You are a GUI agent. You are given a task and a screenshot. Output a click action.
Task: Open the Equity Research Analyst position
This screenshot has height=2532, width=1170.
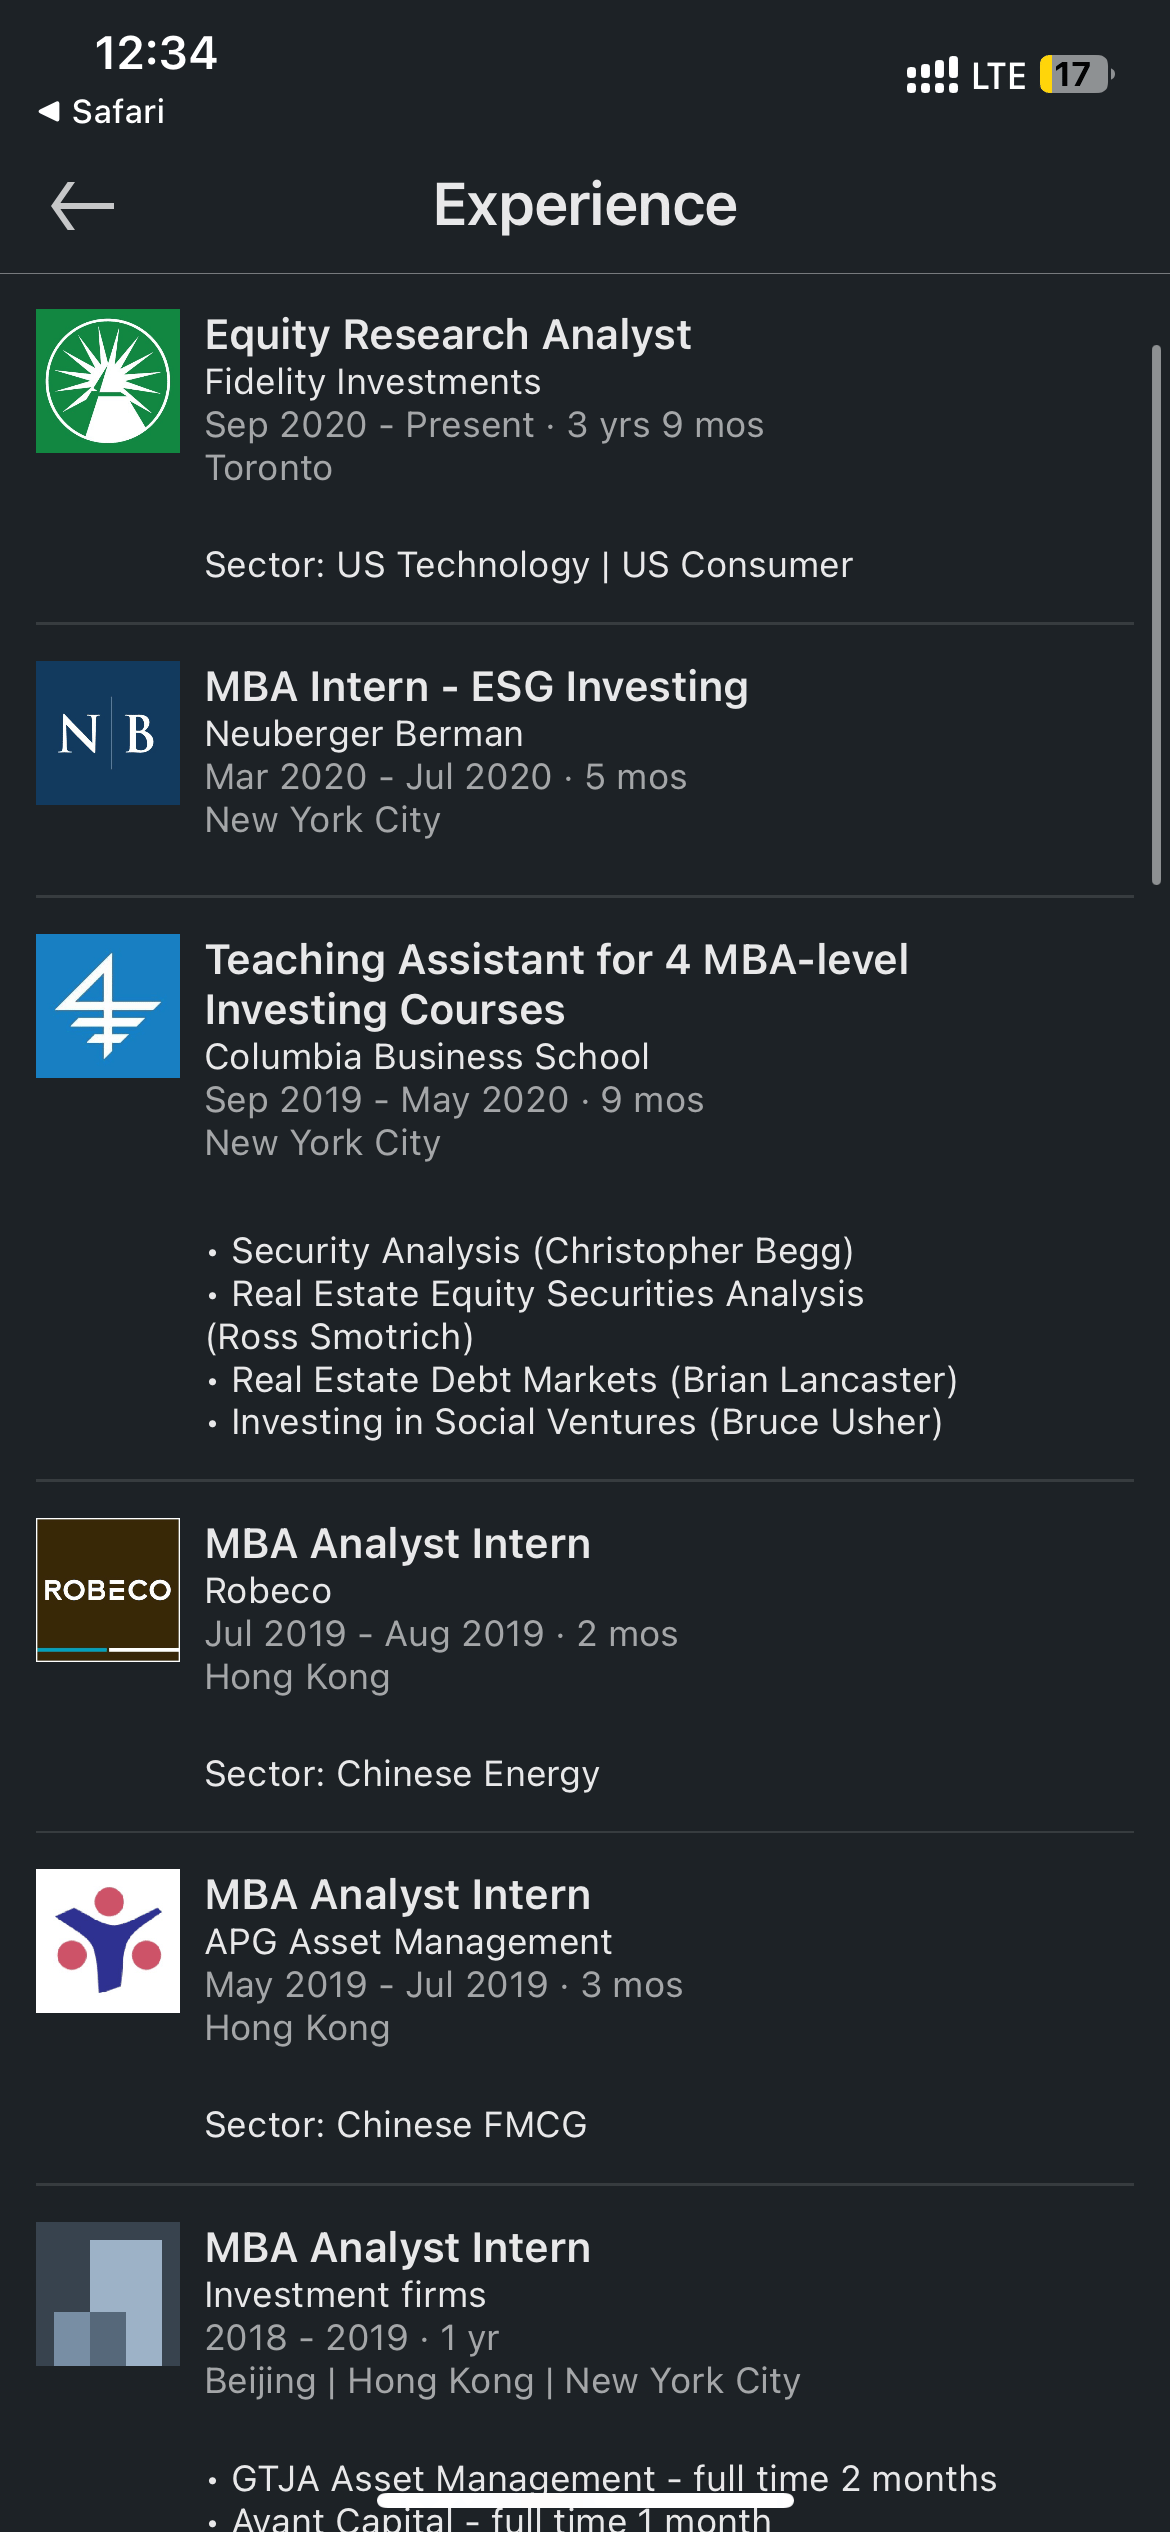(447, 335)
